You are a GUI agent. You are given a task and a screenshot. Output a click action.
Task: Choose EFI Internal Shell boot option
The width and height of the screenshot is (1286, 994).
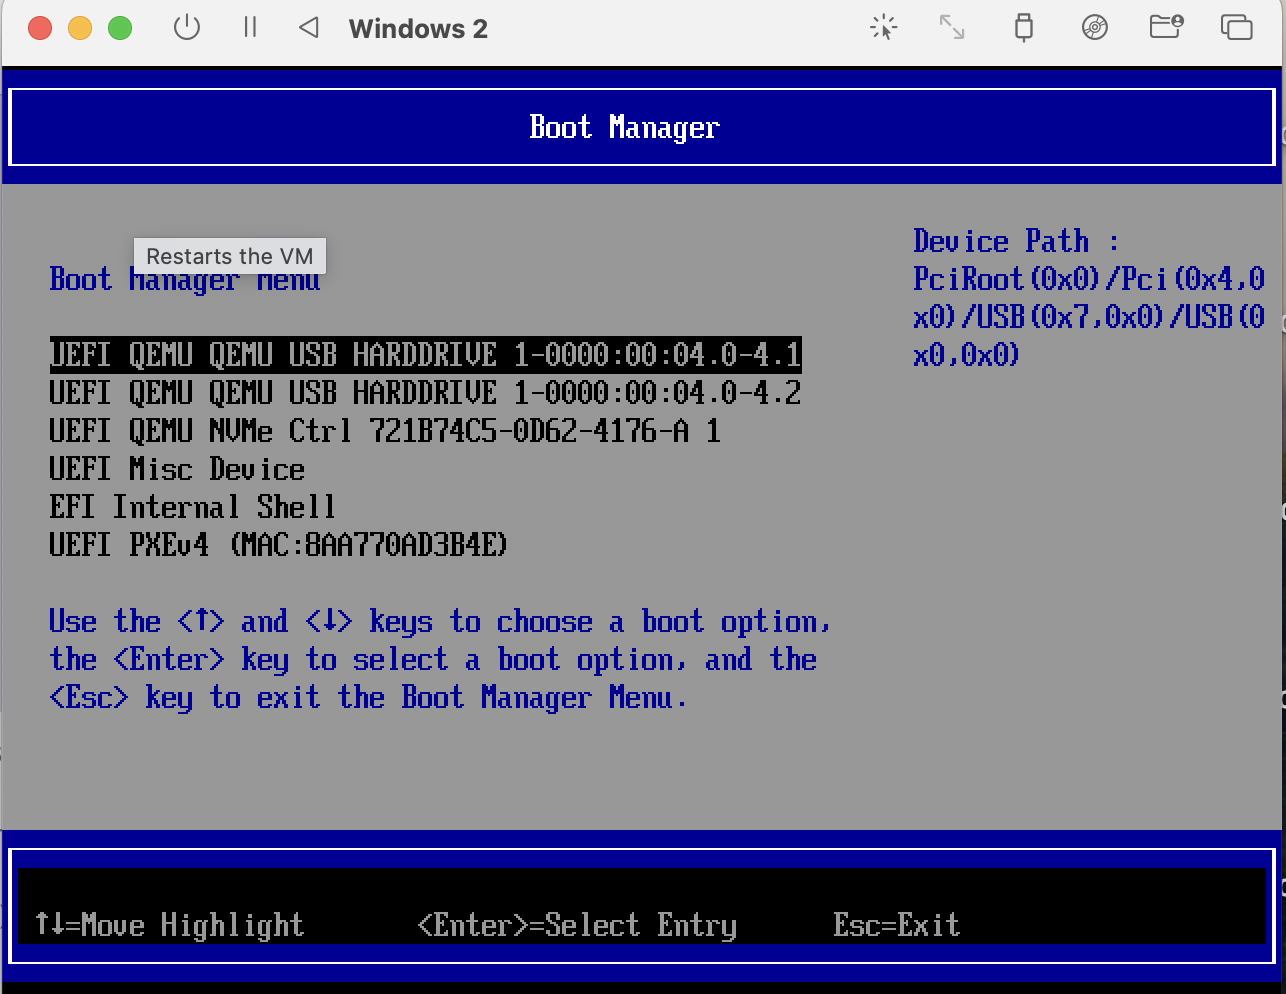click(192, 507)
